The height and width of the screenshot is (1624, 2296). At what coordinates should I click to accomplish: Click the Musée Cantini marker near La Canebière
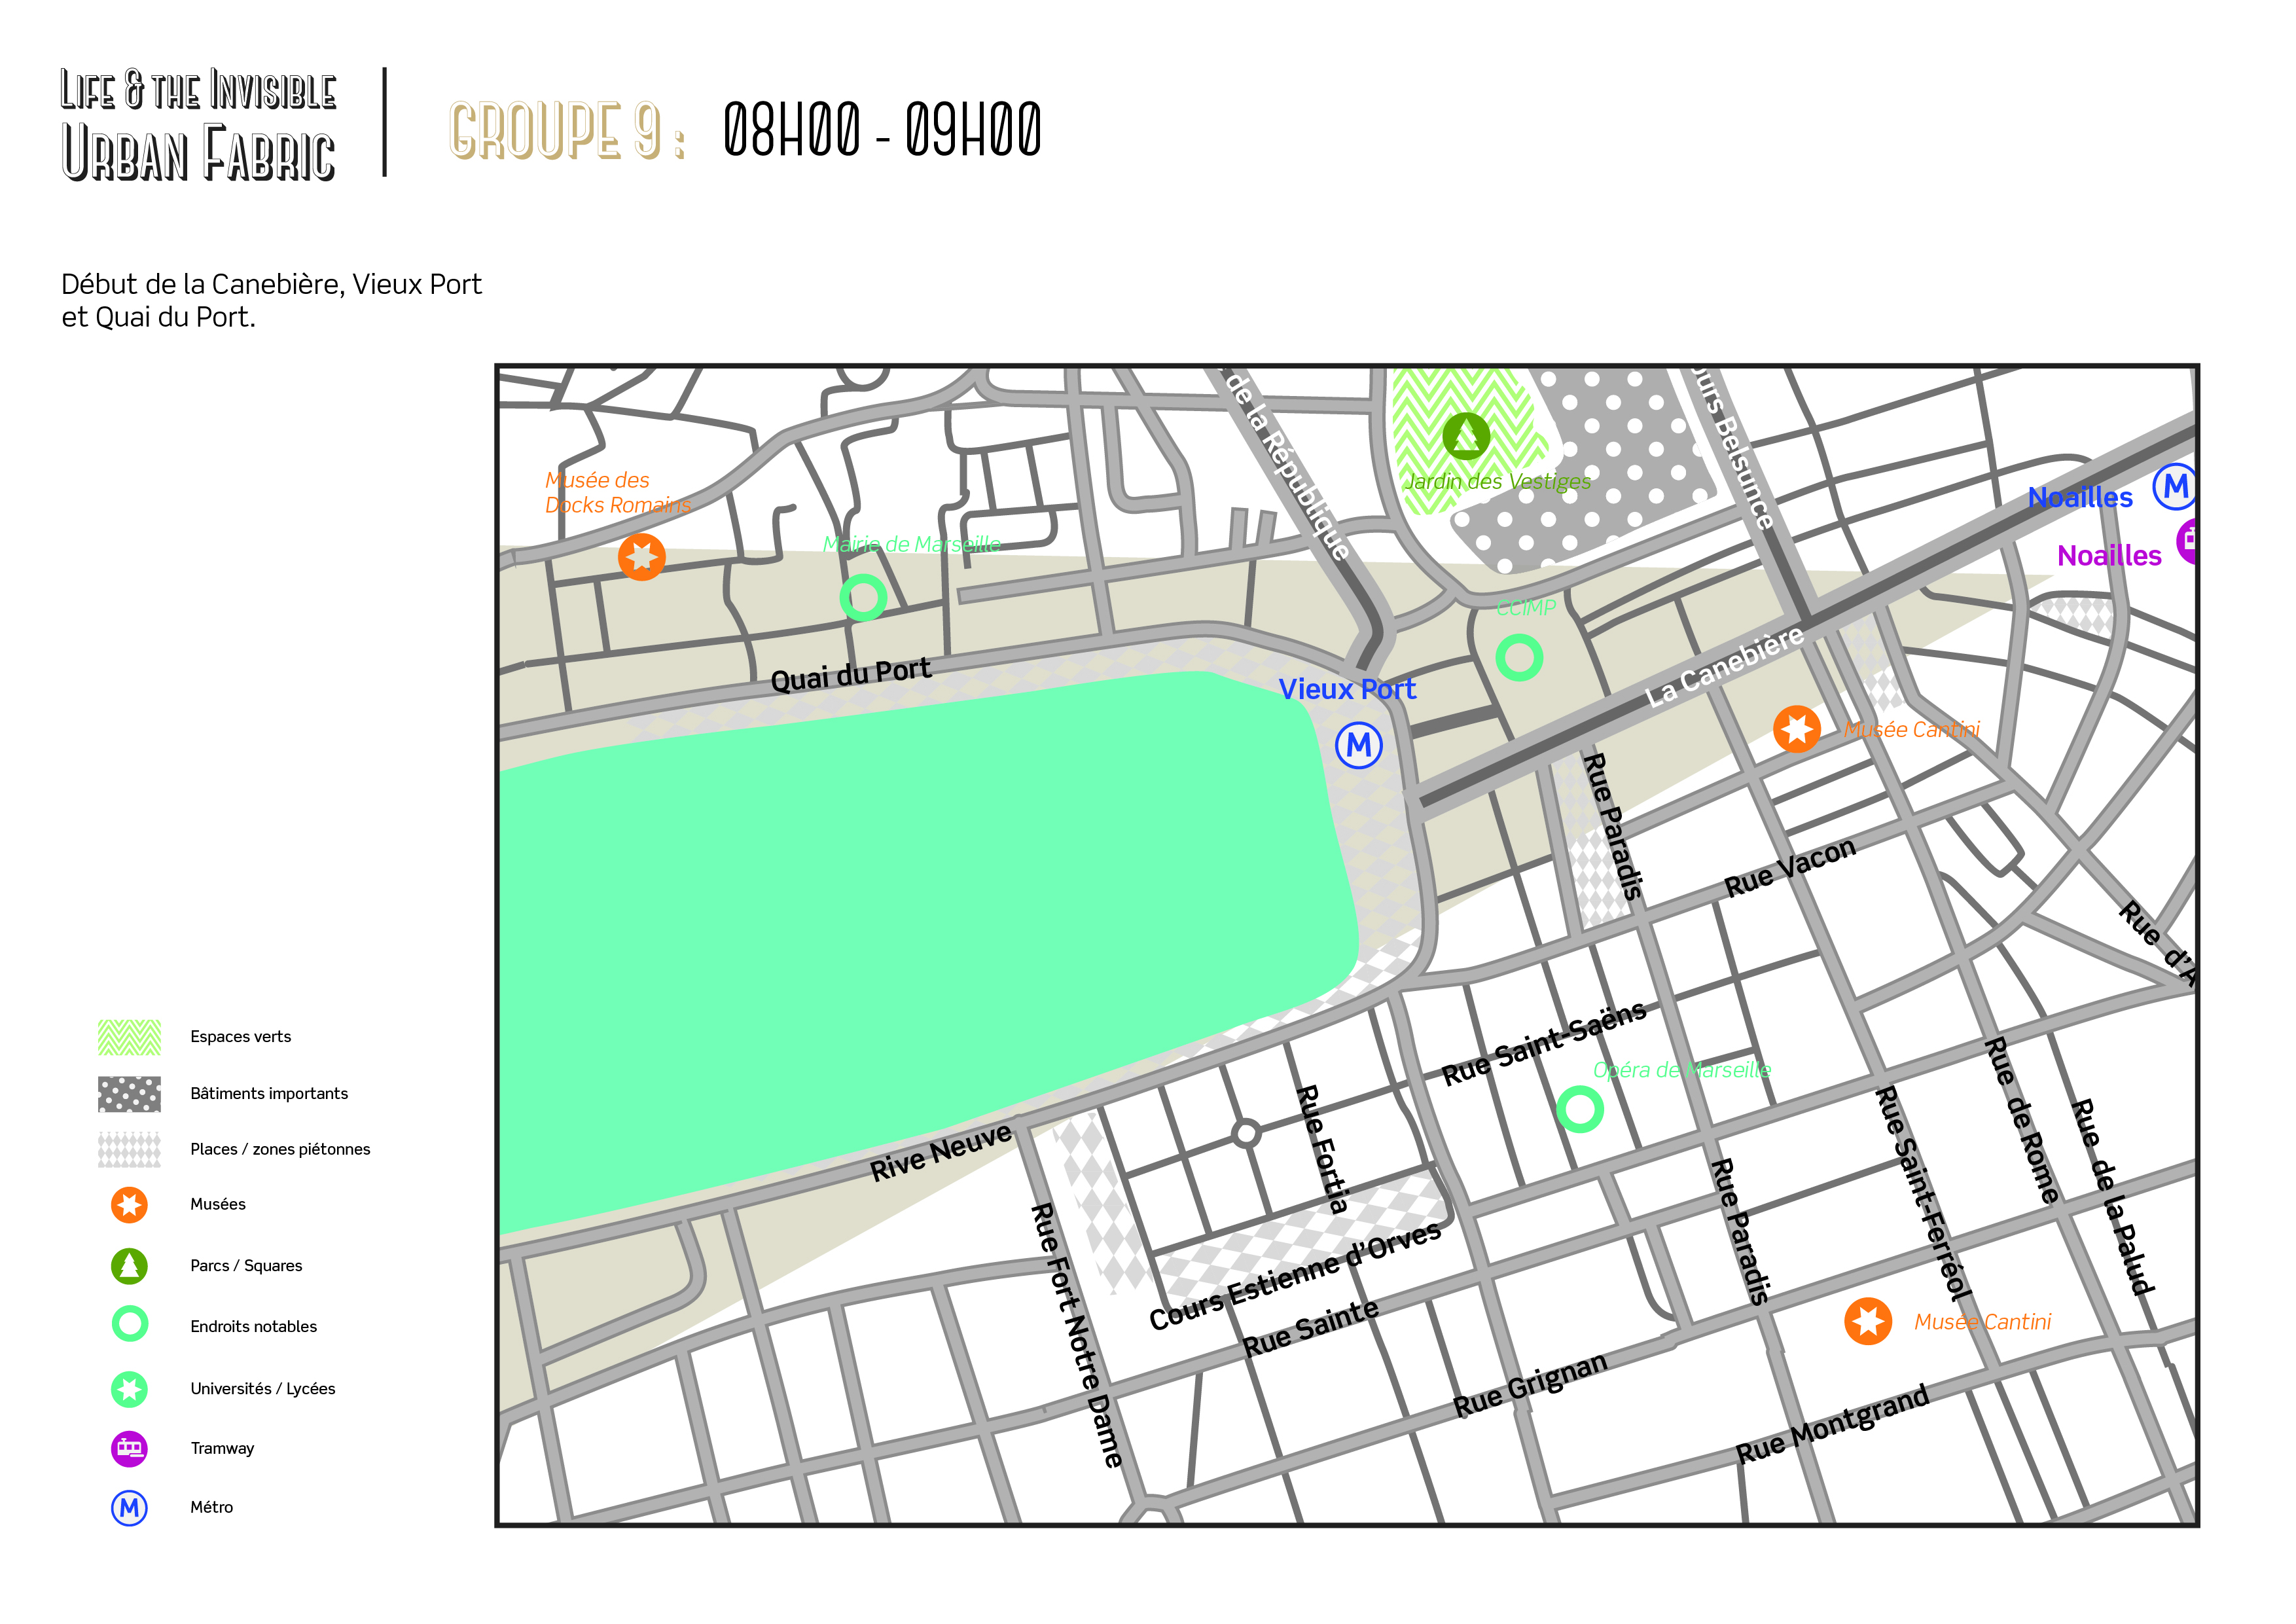tap(1796, 729)
